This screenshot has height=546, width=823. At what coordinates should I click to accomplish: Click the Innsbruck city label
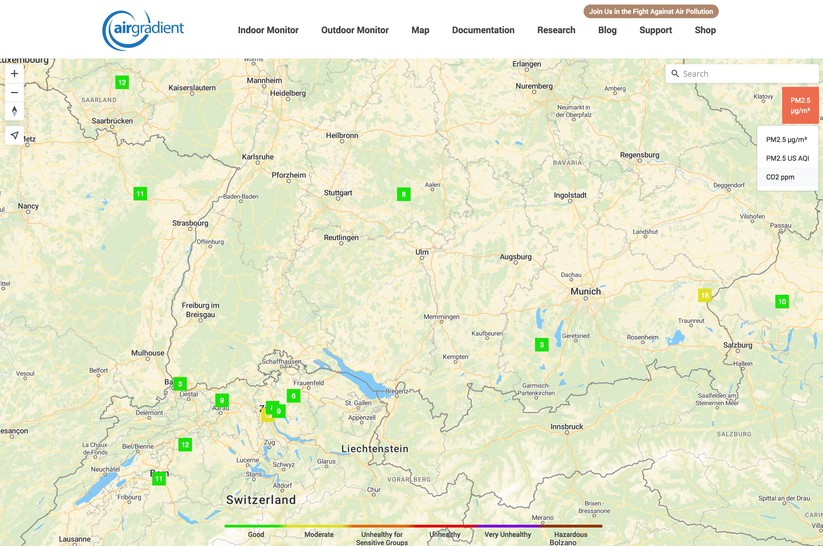coord(567,427)
